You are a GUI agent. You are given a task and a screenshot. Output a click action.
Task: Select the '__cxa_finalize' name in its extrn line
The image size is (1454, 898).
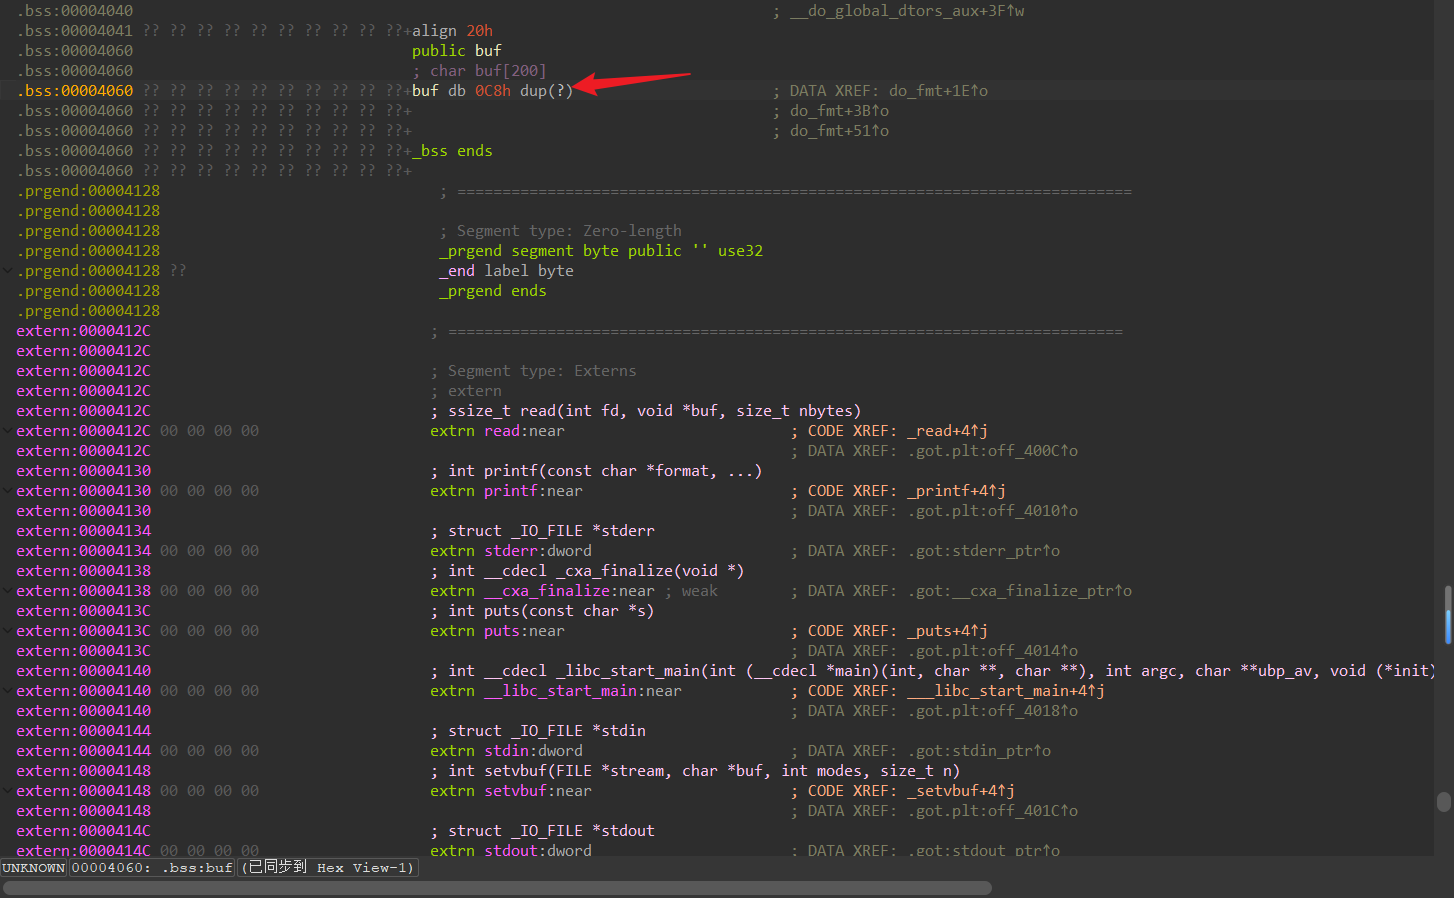(x=547, y=590)
